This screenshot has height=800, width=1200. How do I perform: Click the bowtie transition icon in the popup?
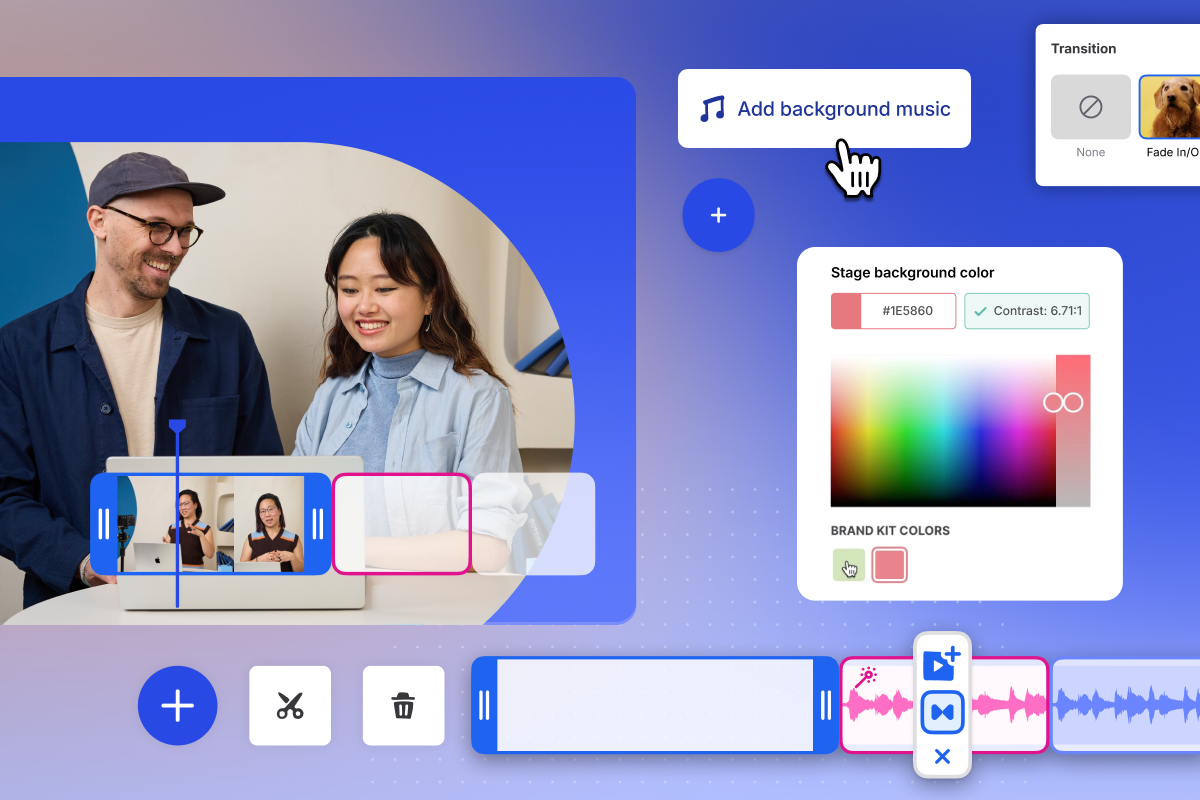click(942, 712)
